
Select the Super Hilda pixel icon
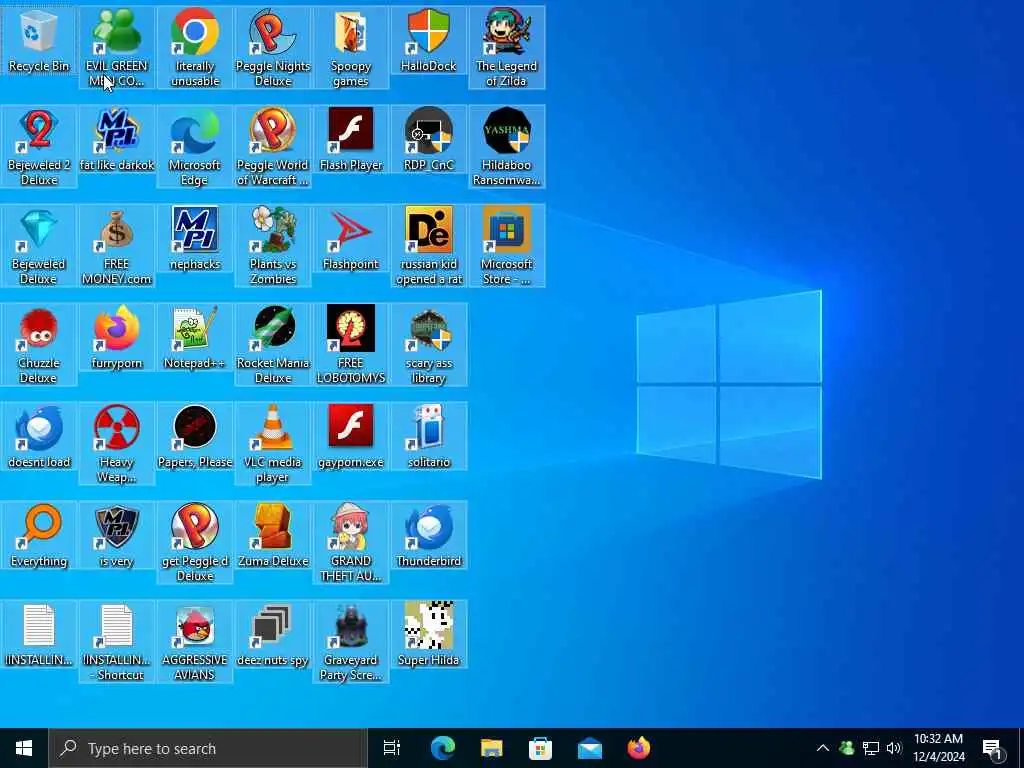coord(428,636)
